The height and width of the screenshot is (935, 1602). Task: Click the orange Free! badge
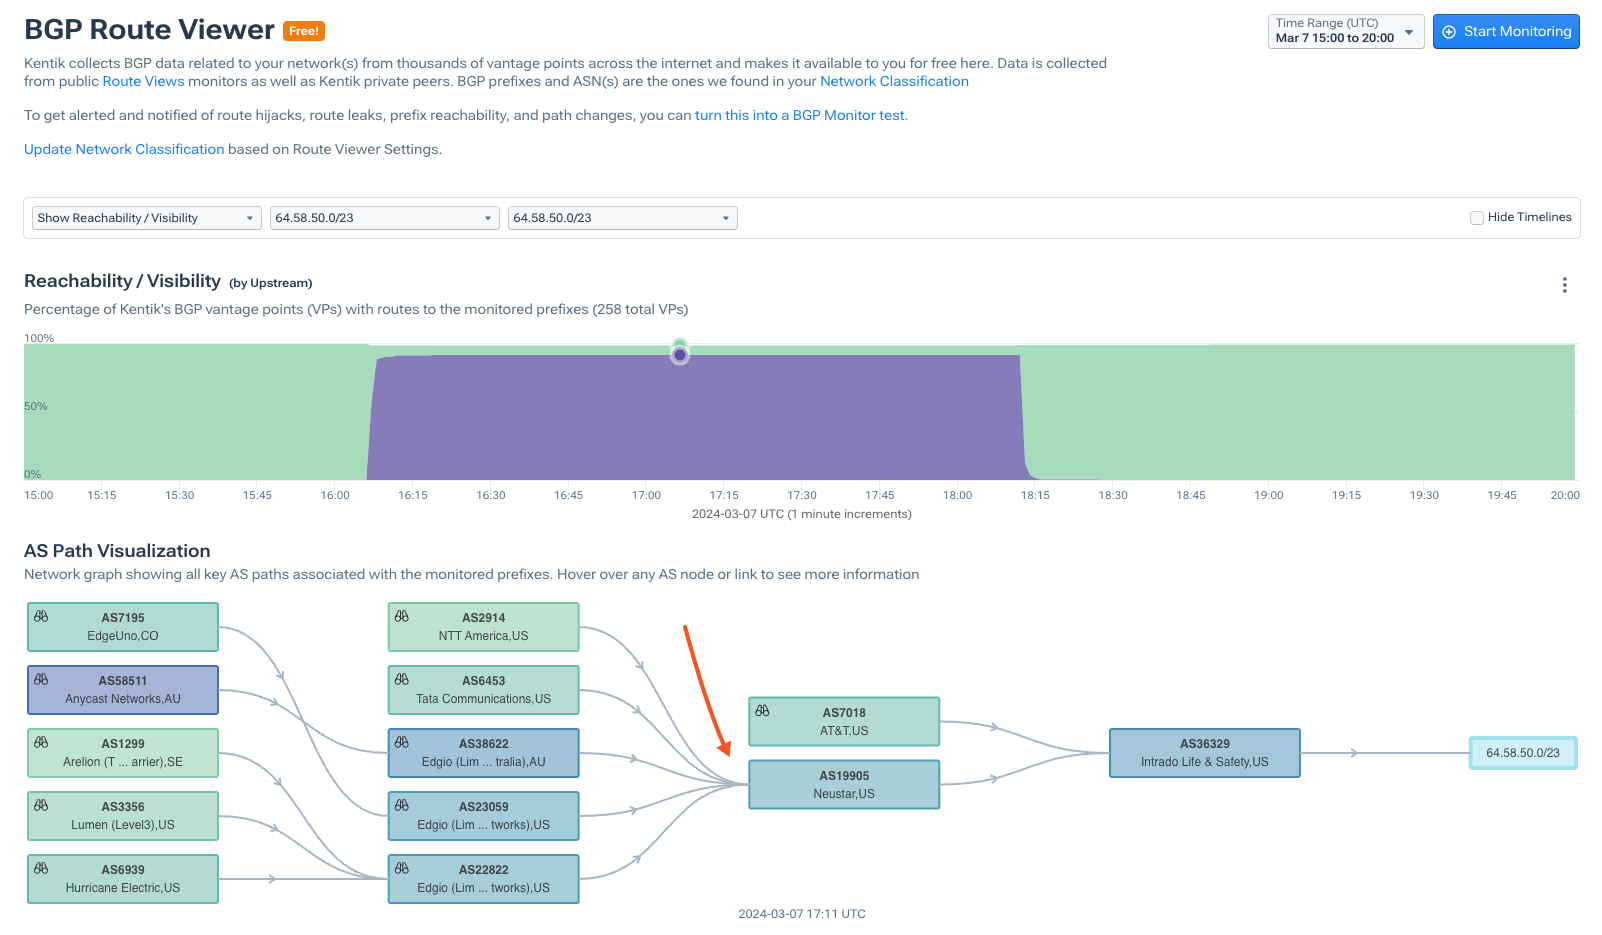click(x=304, y=31)
